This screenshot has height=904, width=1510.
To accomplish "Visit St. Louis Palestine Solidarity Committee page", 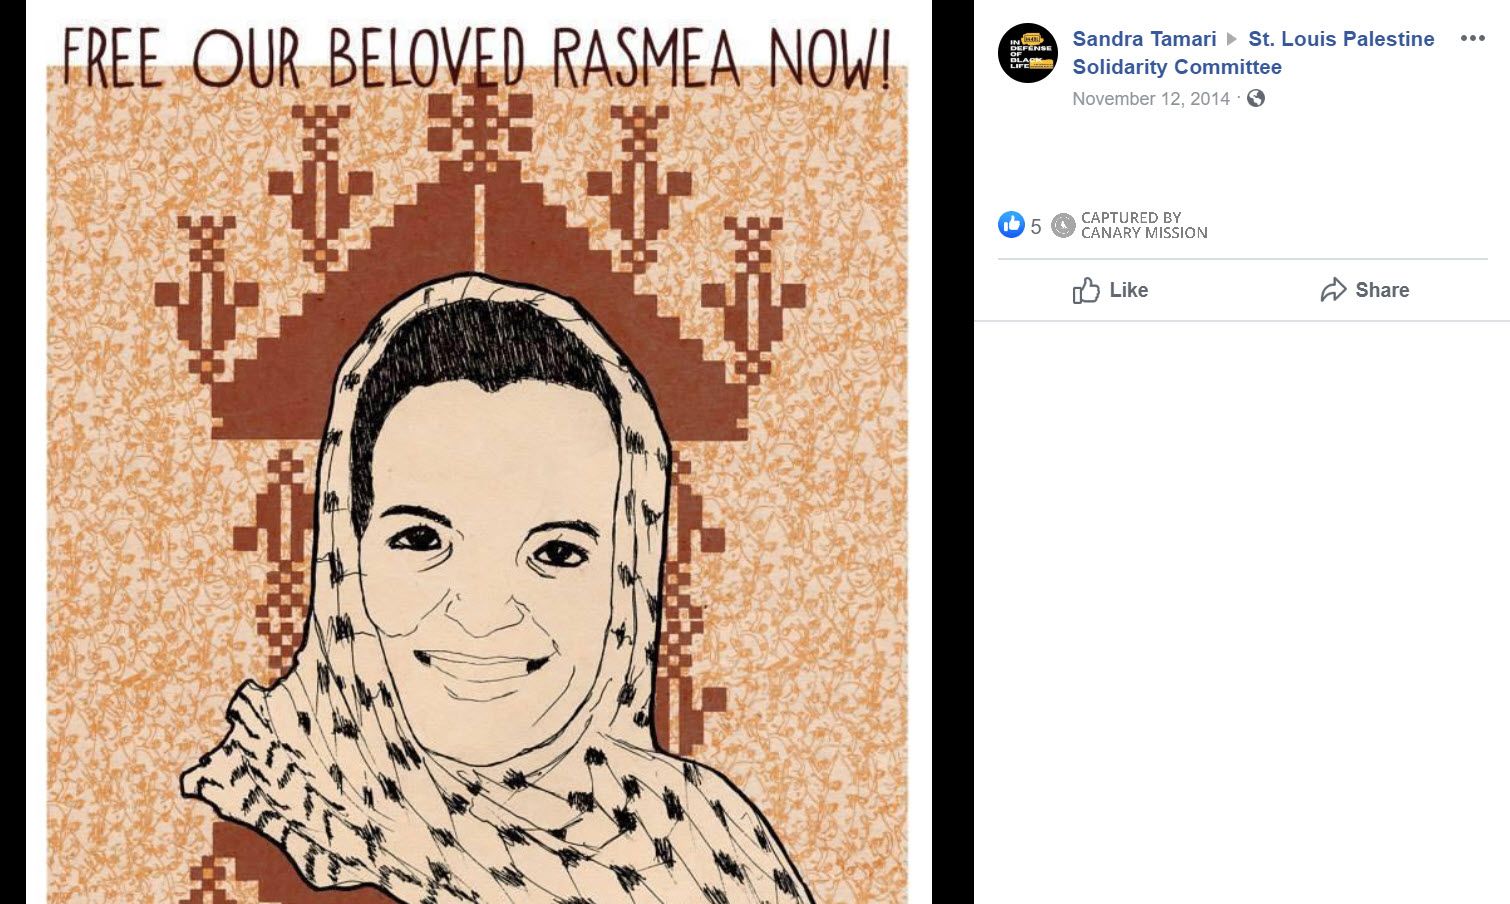I will [x=1253, y=53].
